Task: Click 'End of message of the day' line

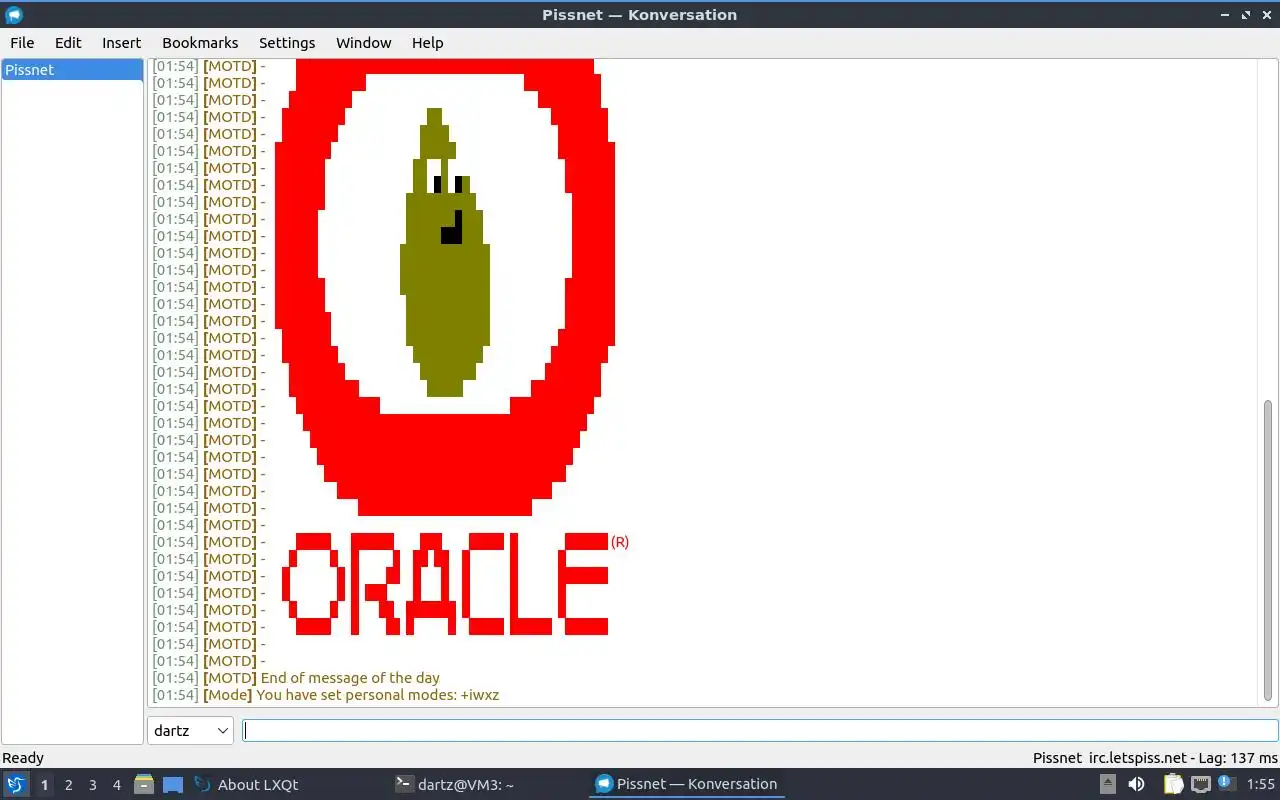Action: pyautogui.click(x=350, y=678)
